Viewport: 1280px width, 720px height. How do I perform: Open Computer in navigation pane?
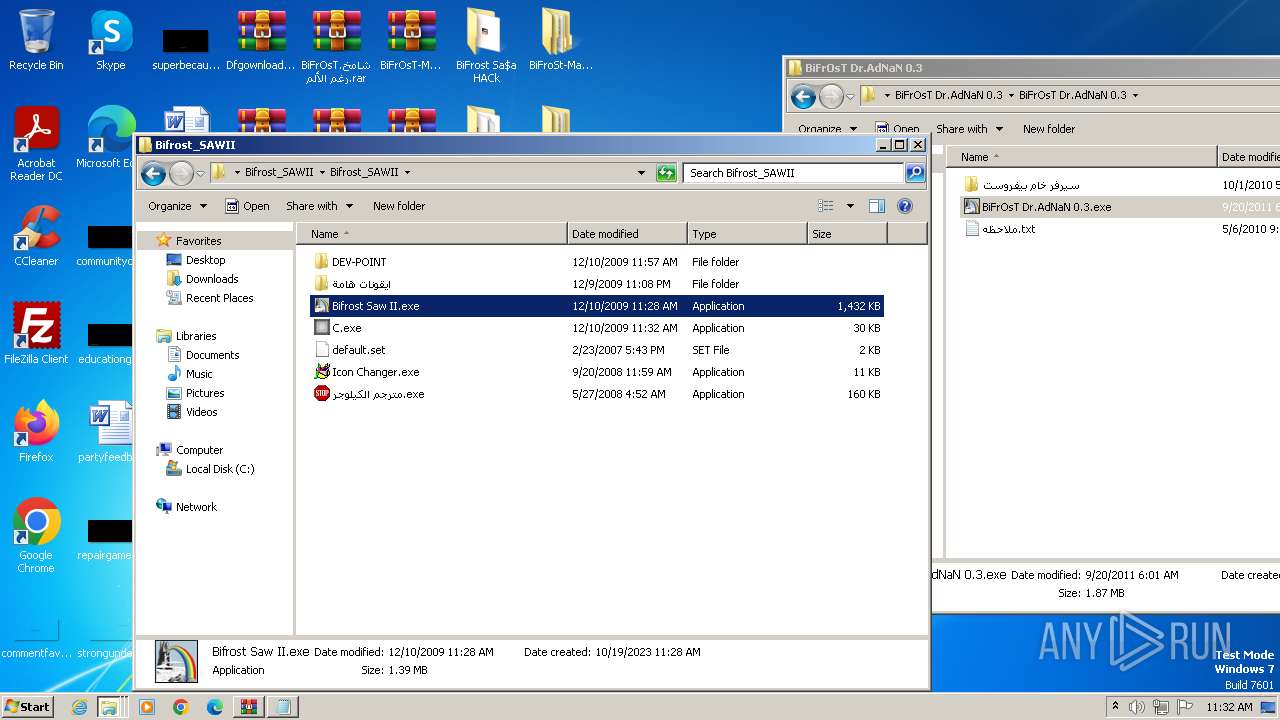tap(199, 450)
